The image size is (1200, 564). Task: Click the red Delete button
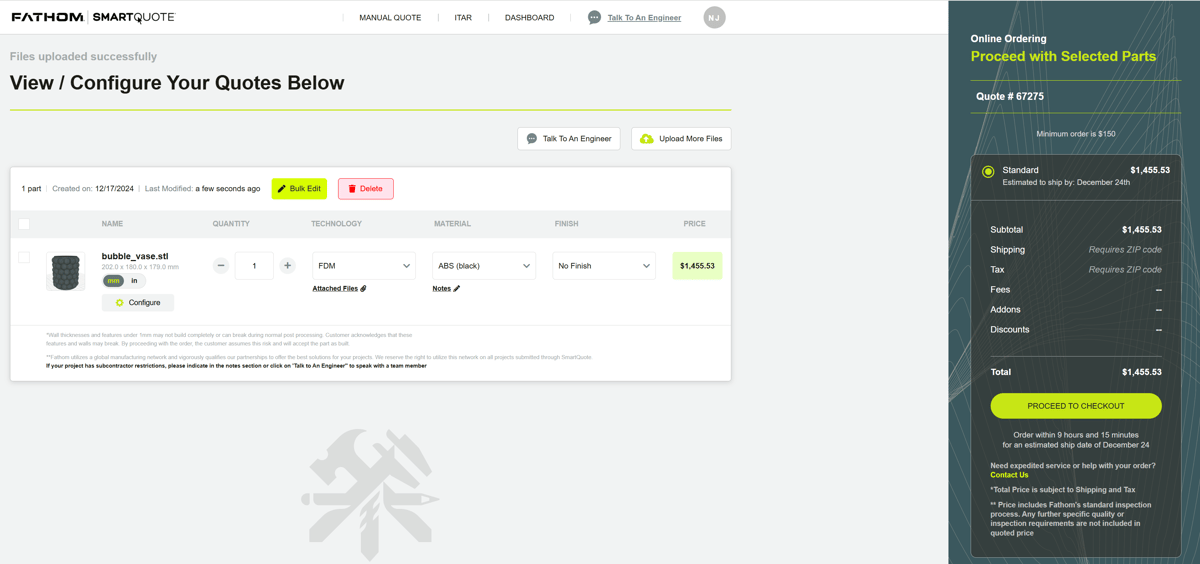365,188
